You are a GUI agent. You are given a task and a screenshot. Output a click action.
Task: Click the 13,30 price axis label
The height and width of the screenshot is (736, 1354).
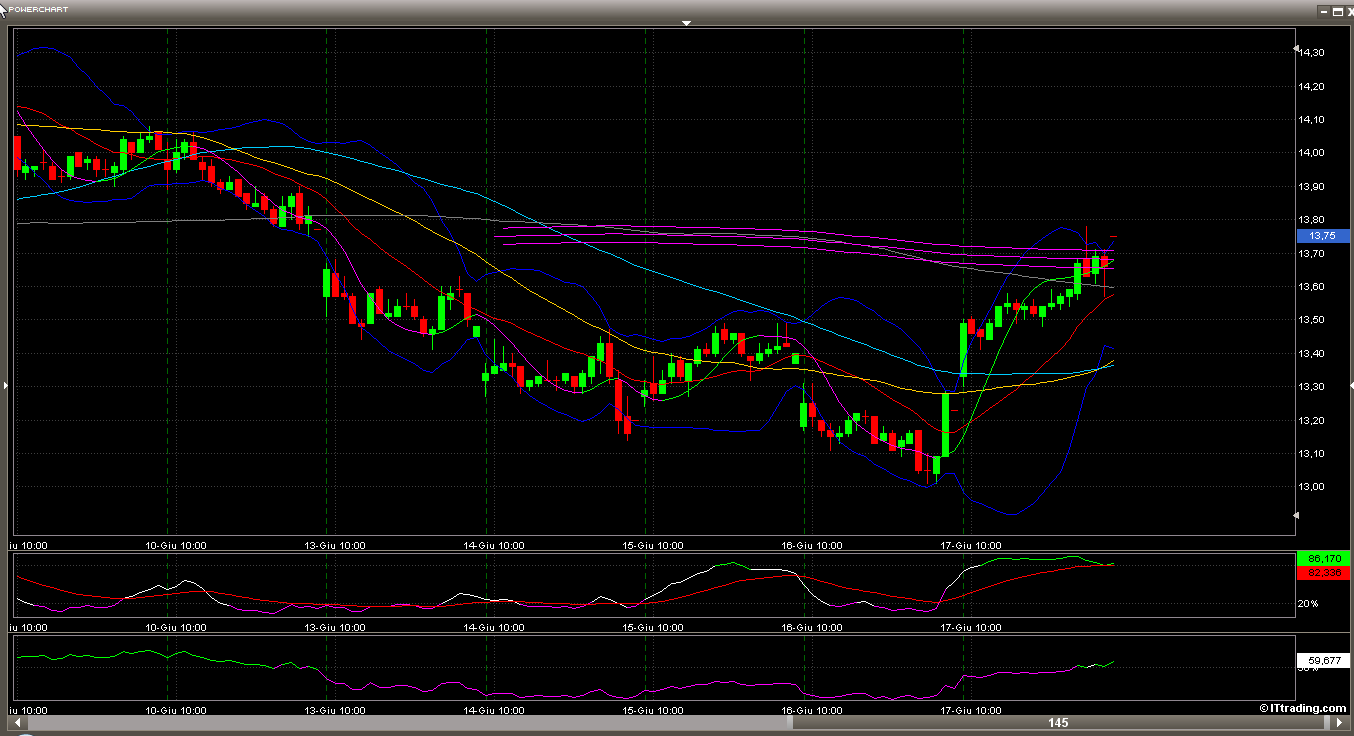point(1311,386)
